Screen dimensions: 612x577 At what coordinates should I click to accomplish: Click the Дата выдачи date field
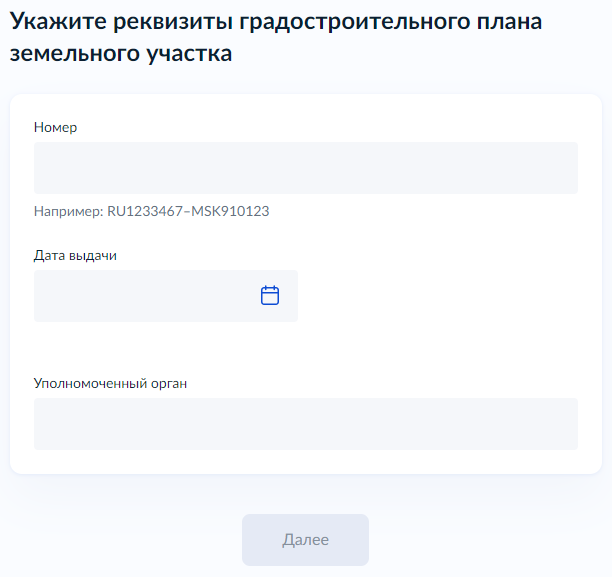(165, 296)
